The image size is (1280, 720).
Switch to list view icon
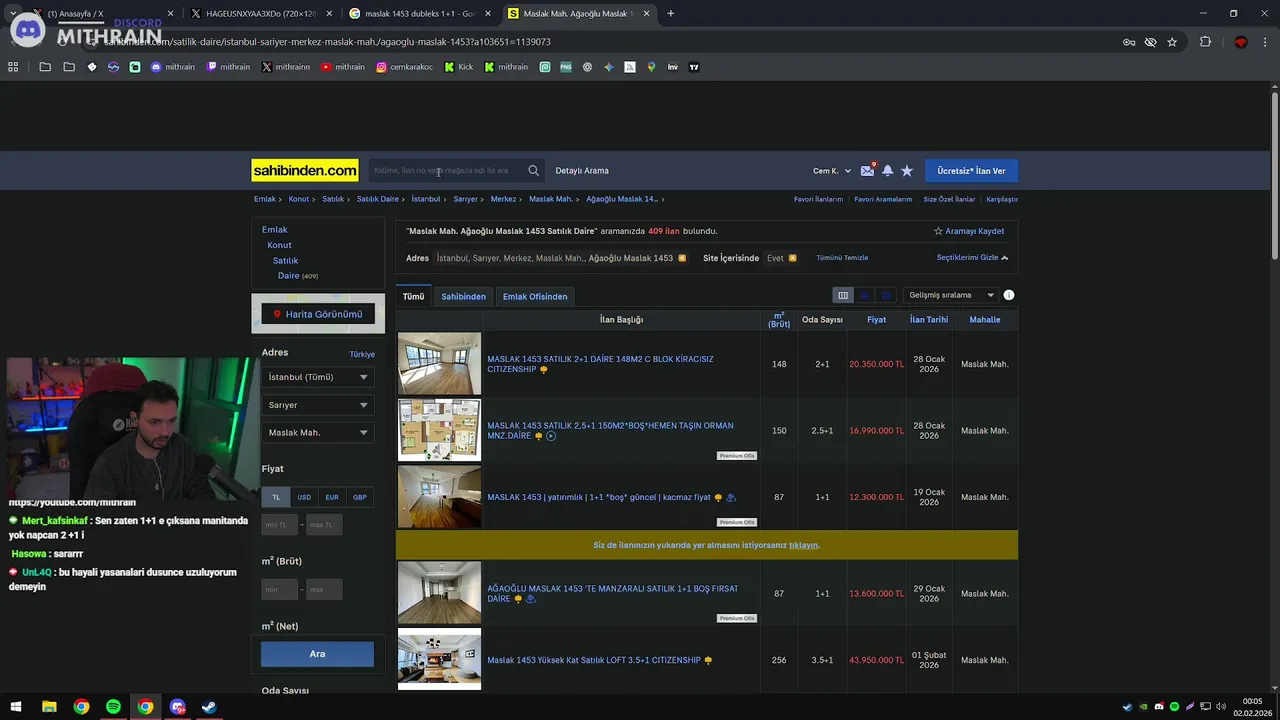pos(864,295)
